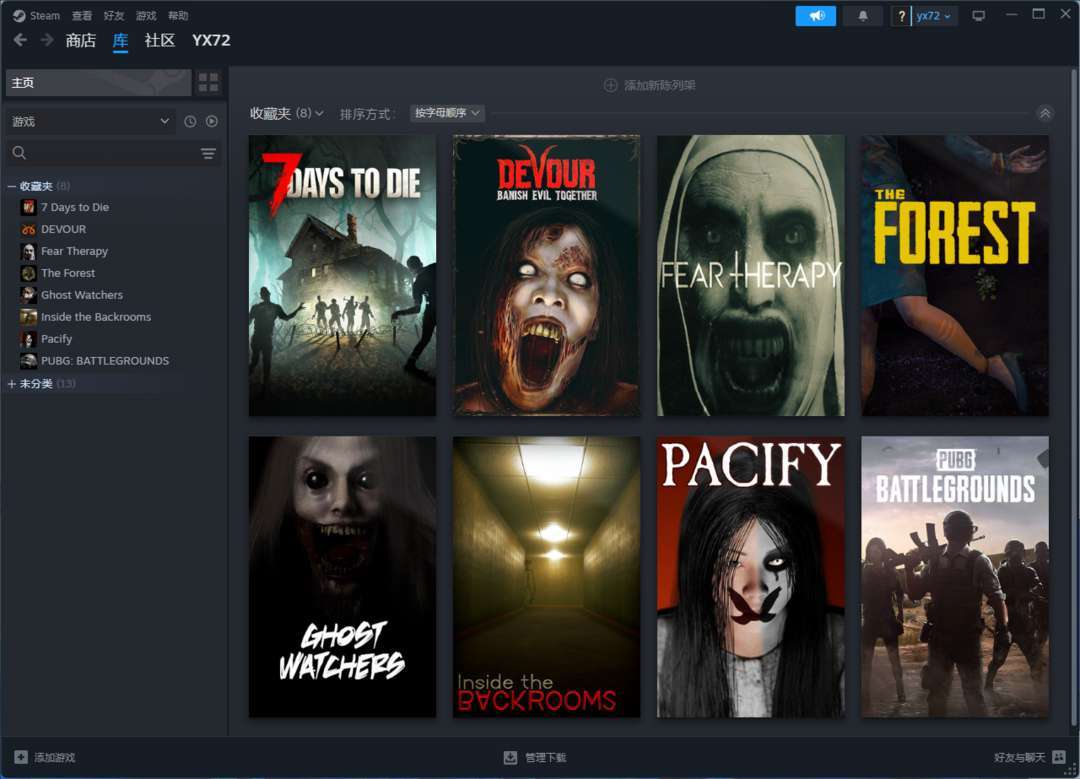Open the Fear Therapy cover art
Viewport: 1080px width, 779px height.
[751, 276]
